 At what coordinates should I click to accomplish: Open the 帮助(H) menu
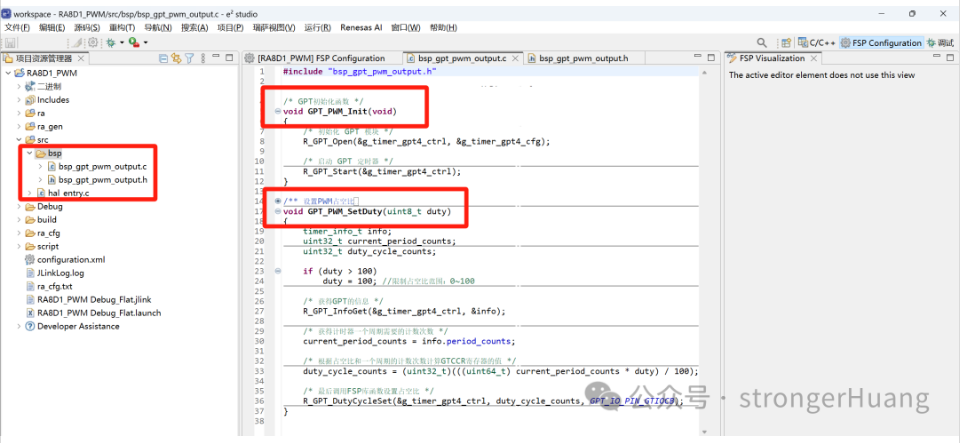[x=443, y=28]
